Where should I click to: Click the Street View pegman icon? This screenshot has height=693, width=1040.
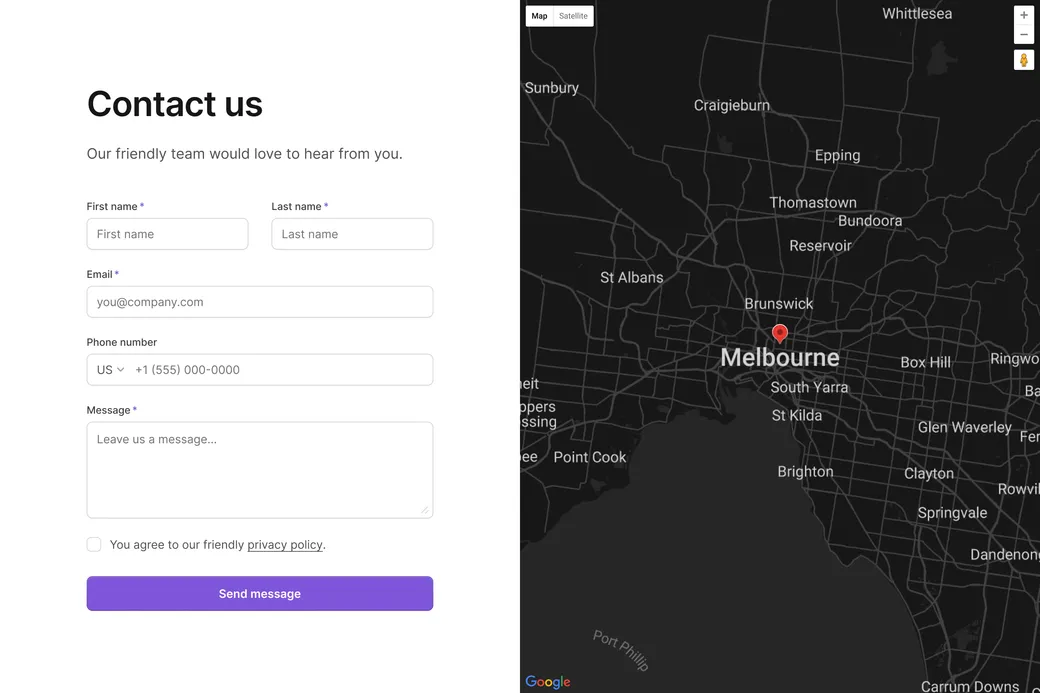pyautogui.click(x=1023, y=60)
